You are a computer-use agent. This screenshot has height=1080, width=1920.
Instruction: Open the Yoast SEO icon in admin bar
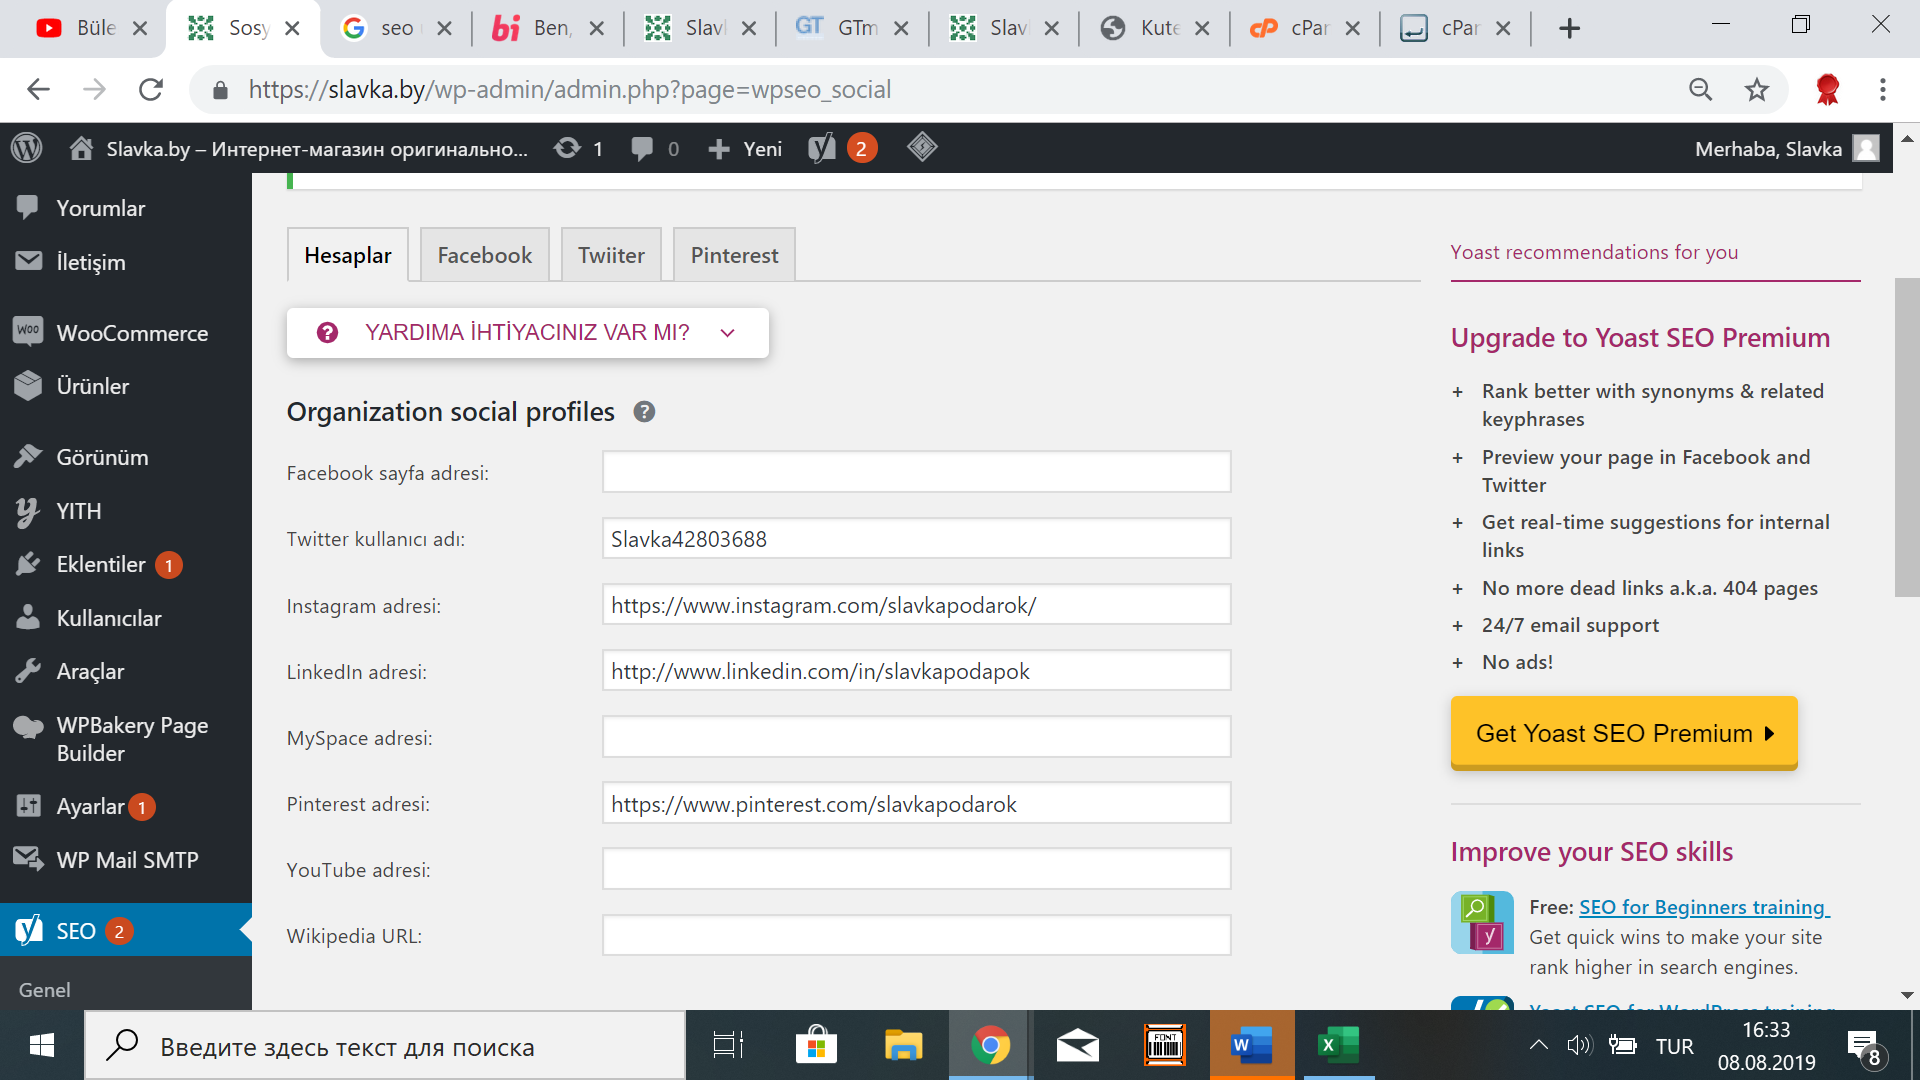click(822, 148)
